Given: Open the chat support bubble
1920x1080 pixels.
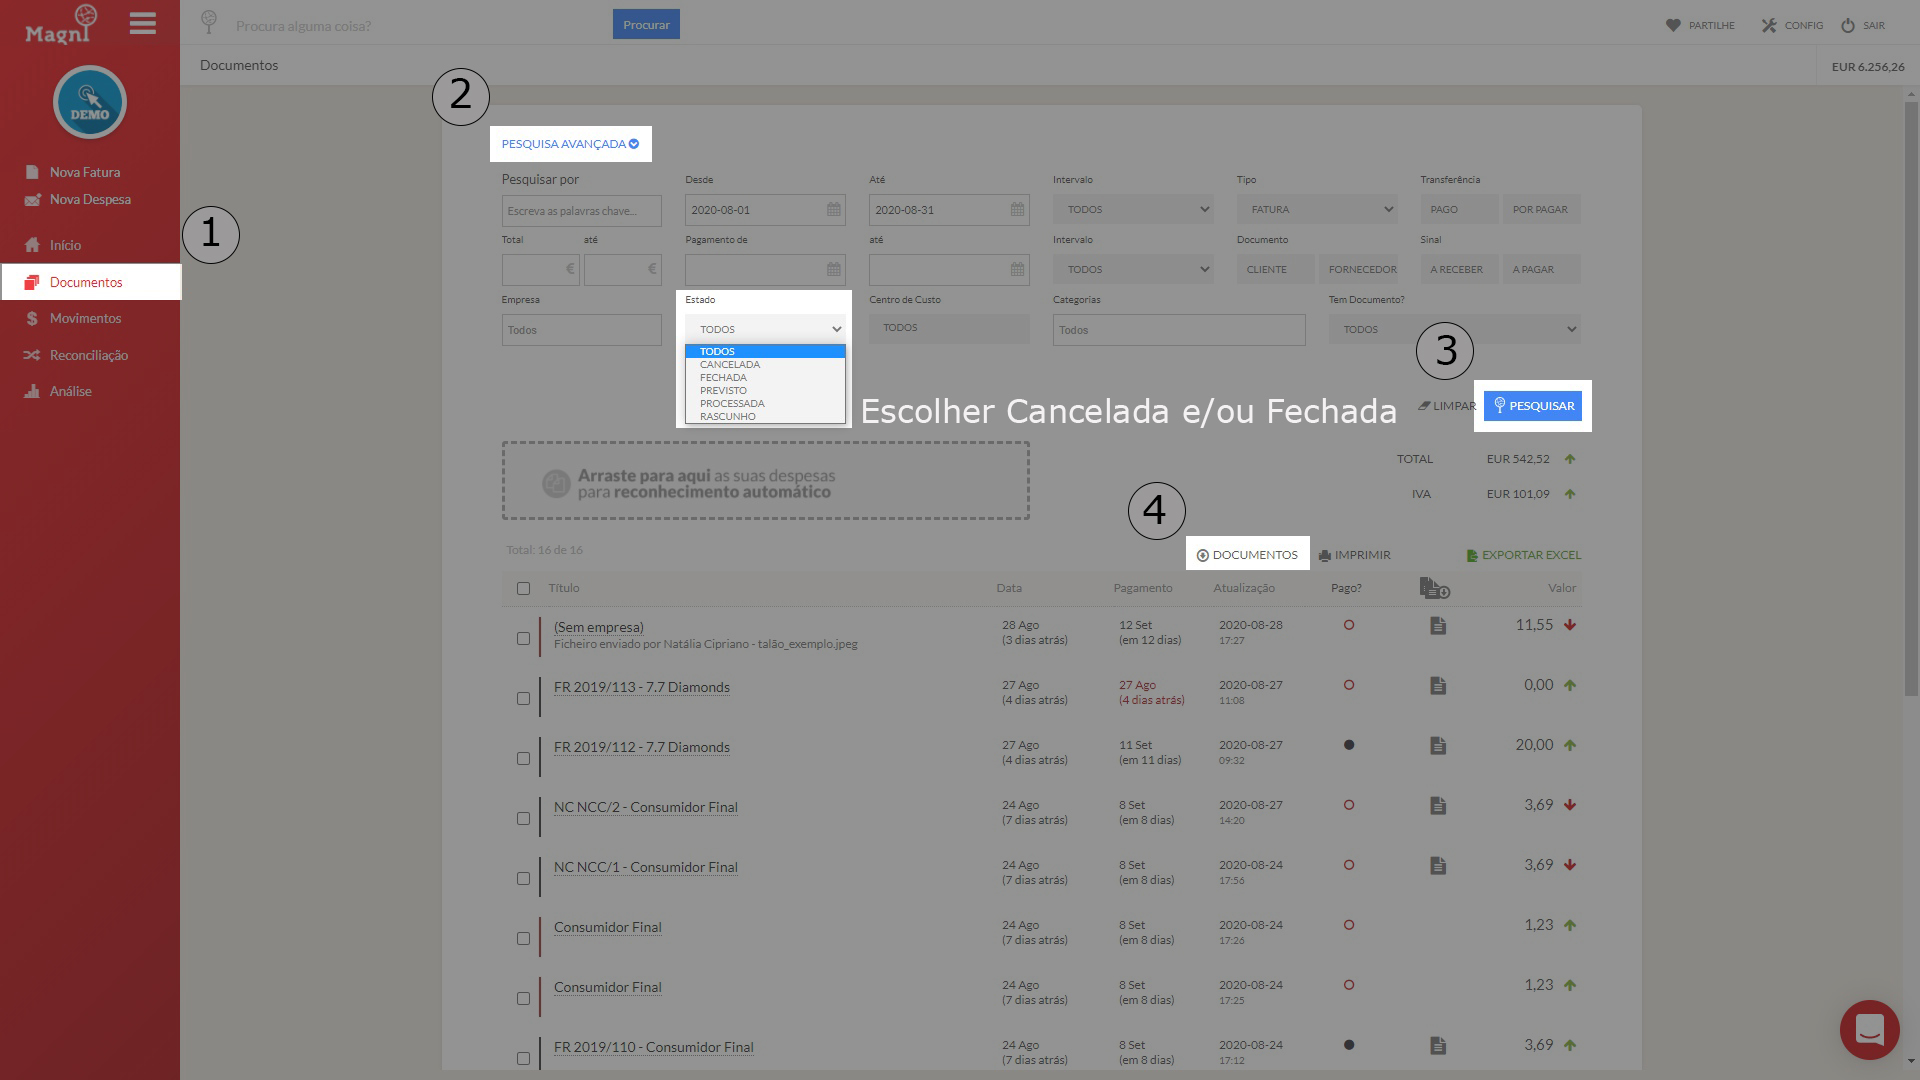Looking at the screenshot, I should tap(1869, 1029).
